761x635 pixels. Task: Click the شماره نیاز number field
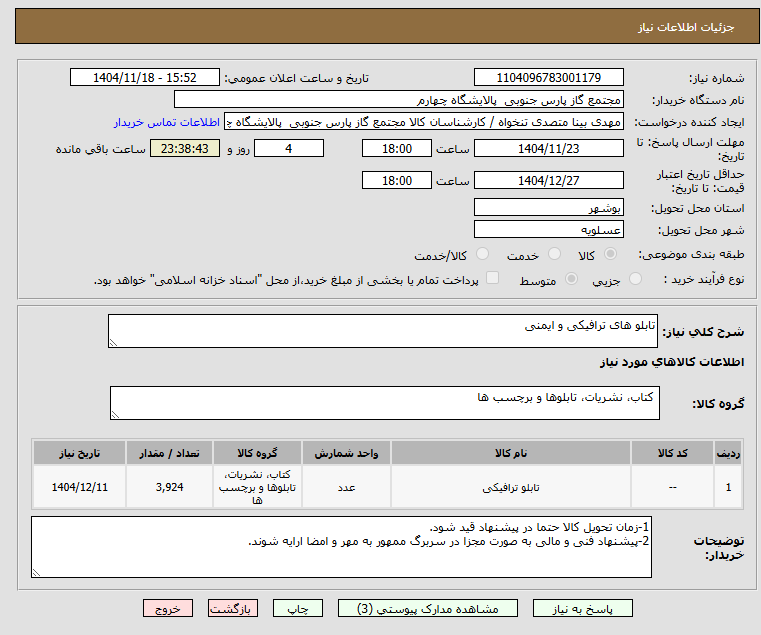pos(549,77)
